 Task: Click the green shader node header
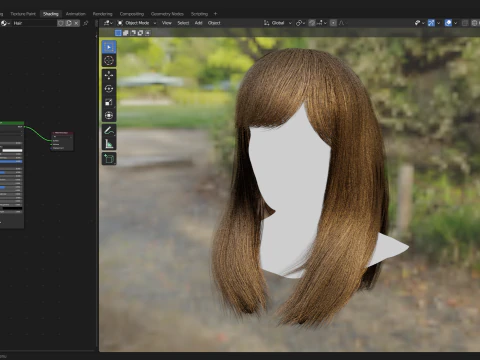coord(12,123)
